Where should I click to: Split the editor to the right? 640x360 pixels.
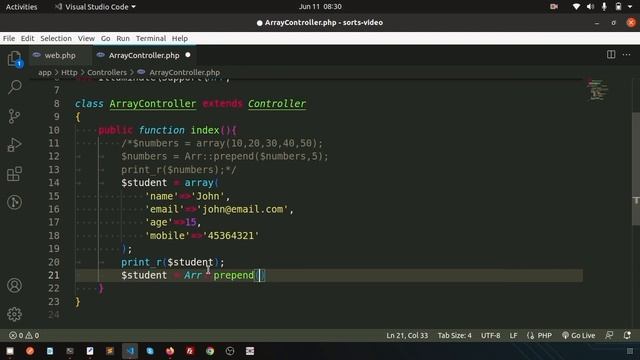(611, 55)
